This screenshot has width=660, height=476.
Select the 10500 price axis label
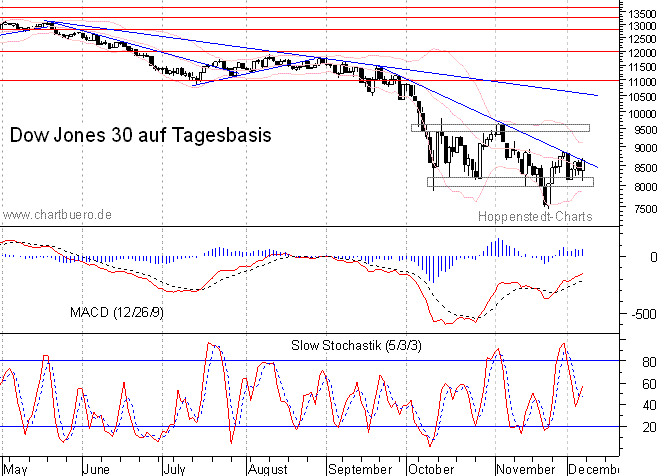[642, 97]
